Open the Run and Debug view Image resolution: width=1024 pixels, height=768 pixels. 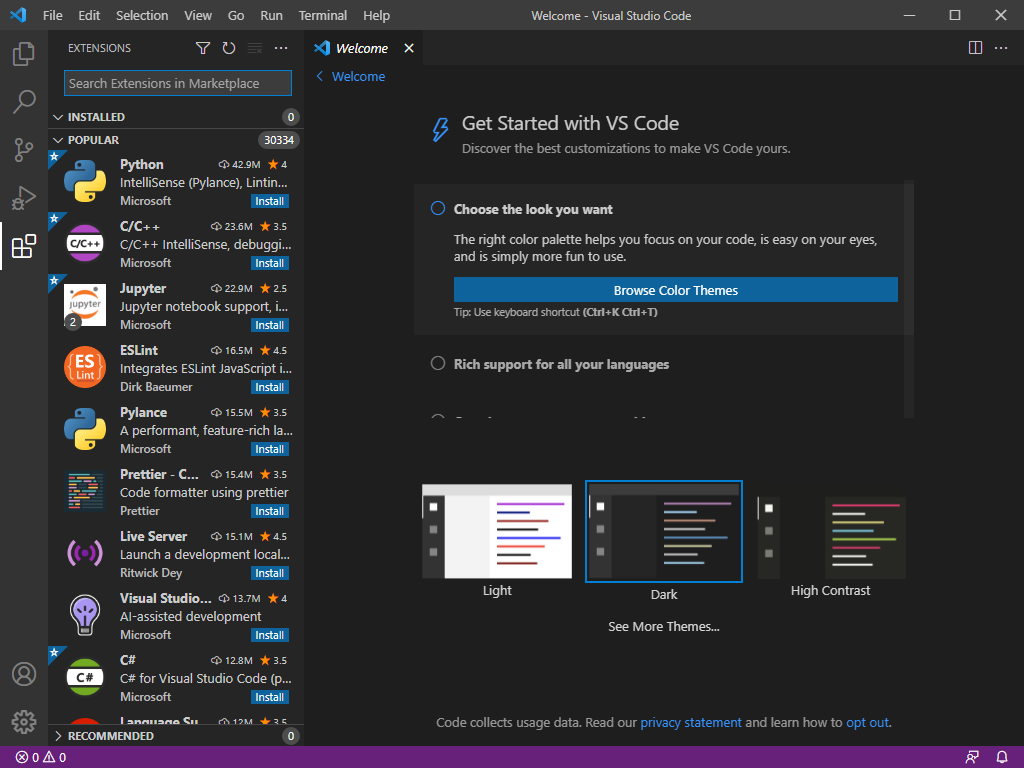click(24, 198)
